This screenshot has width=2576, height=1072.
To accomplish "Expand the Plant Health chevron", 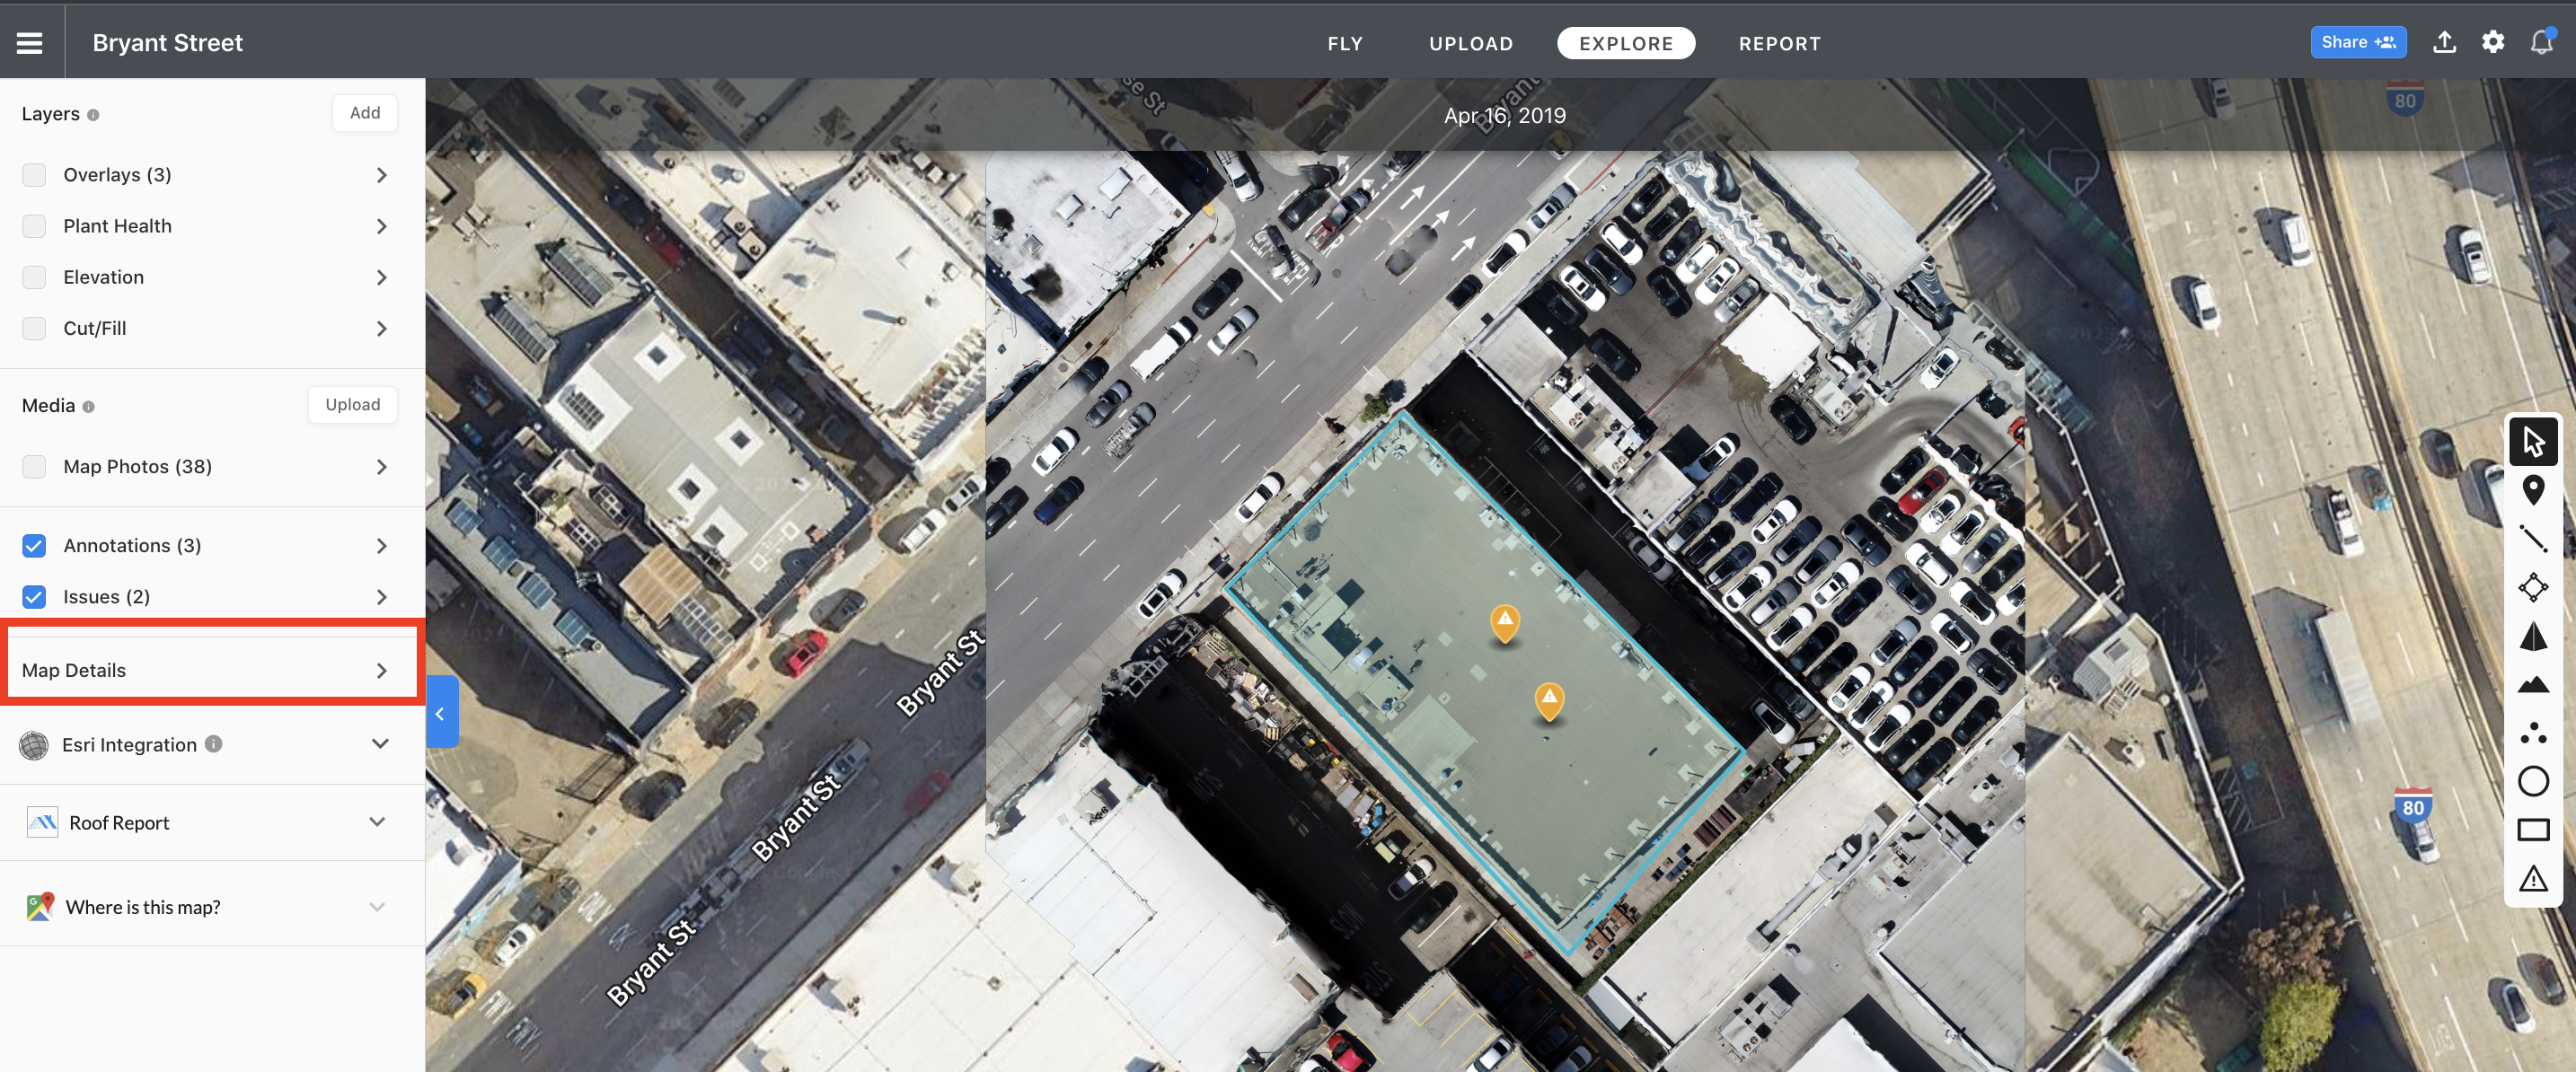I will click(381, 226).
